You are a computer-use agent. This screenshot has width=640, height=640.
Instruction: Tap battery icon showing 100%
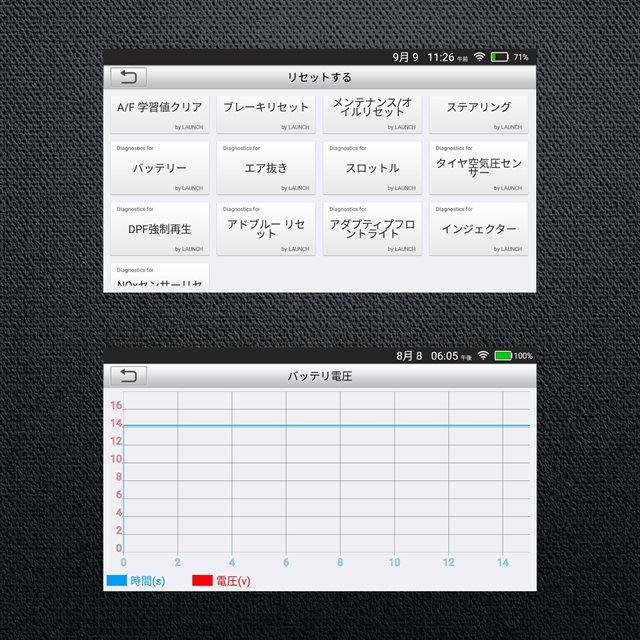pyautogui.click(x=503, y=355)
